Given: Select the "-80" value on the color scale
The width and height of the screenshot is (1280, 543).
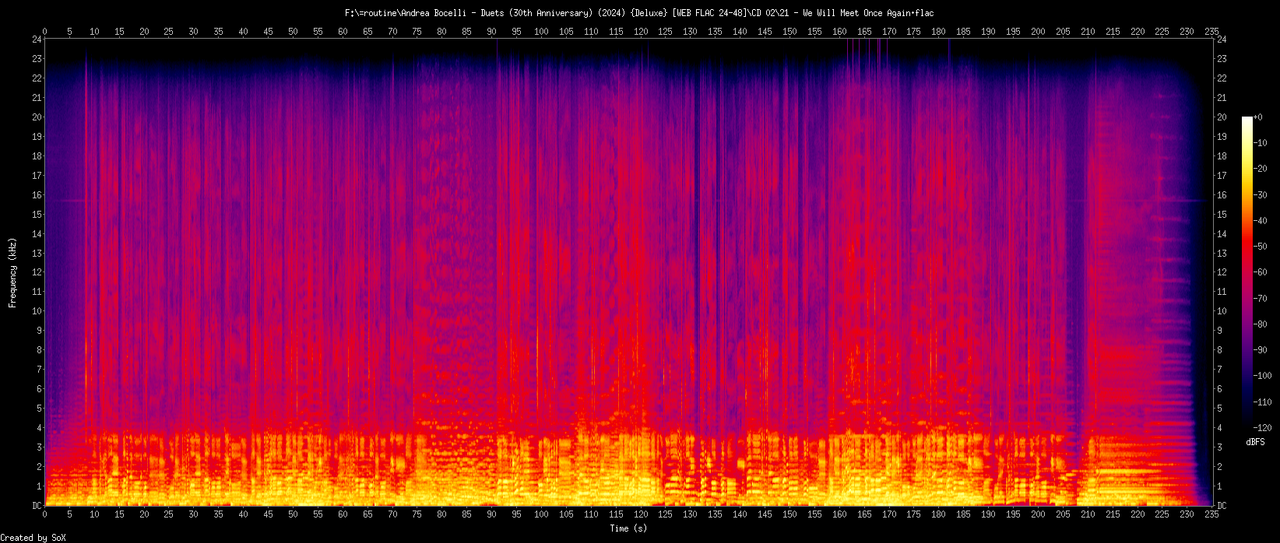Looking at the screenshot, I should point(1261,324).
